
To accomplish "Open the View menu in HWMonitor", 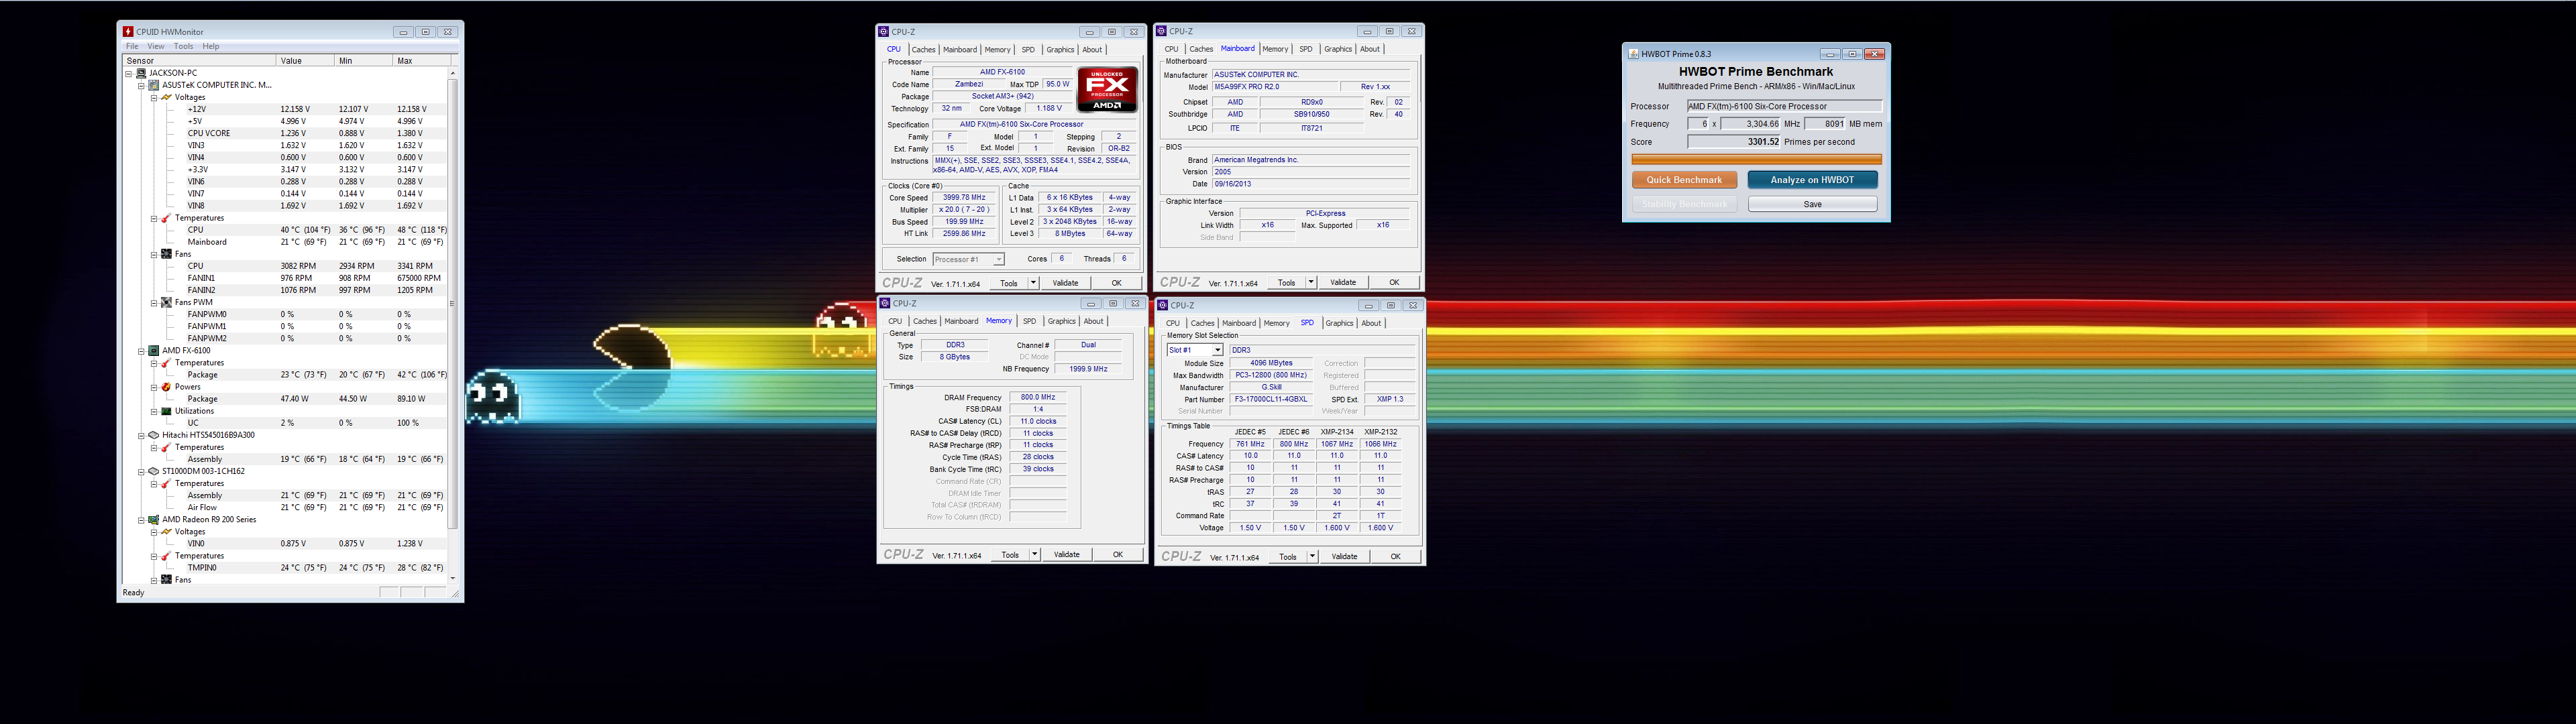I will pos(156,46).
